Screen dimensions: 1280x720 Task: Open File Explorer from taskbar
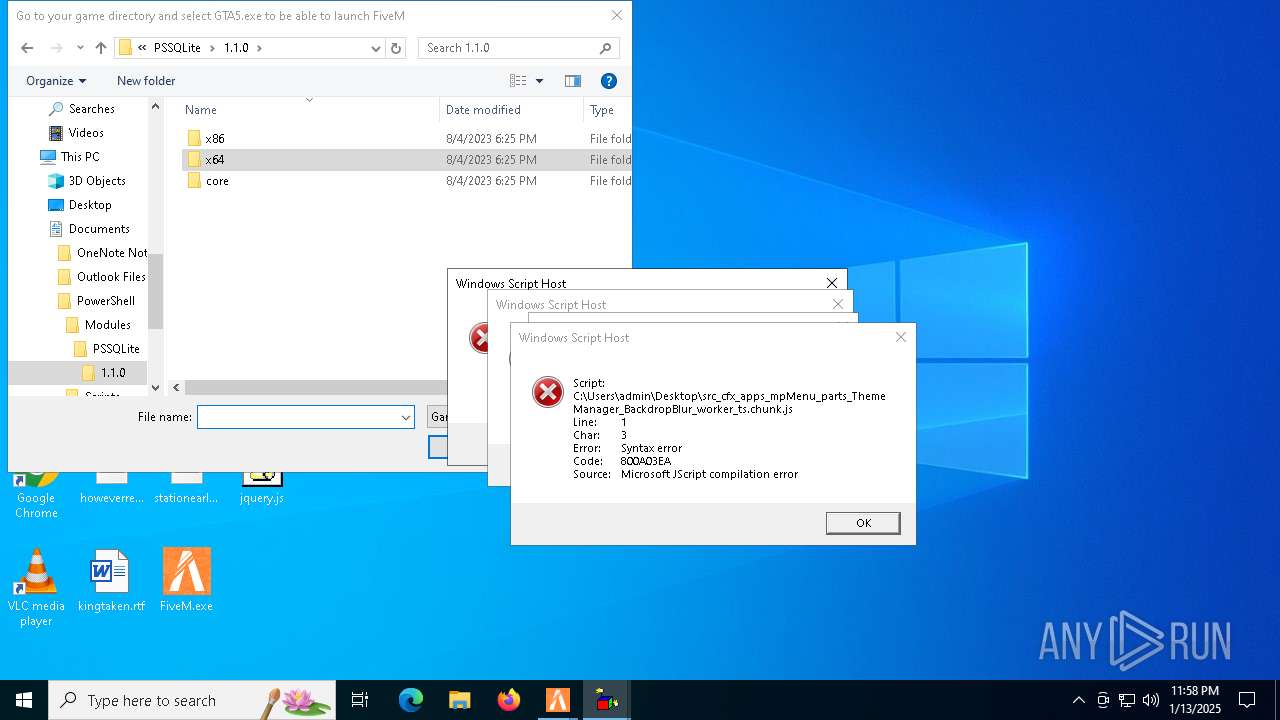[x=460, y=700]
